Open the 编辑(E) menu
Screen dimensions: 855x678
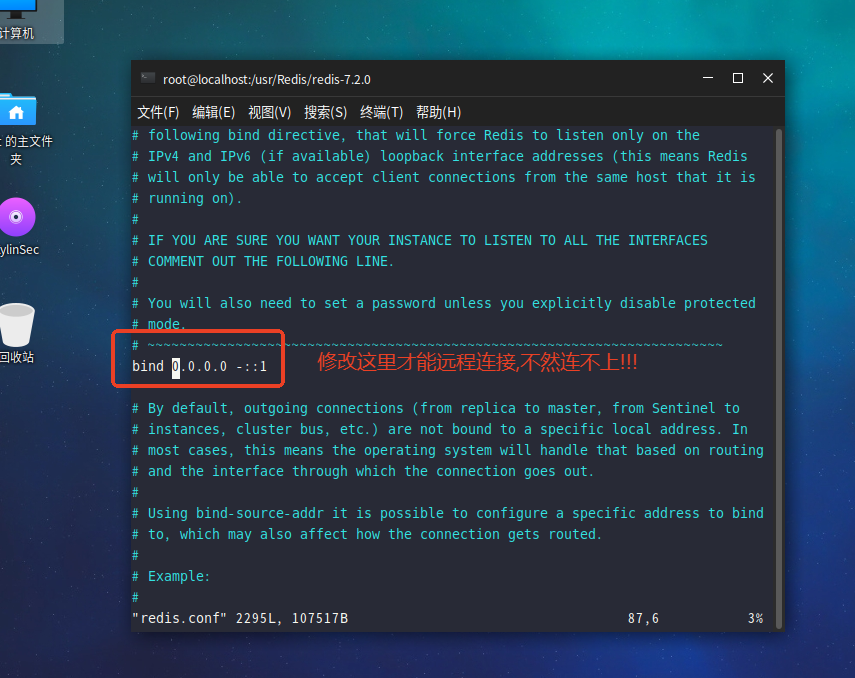tap(213, 112)
